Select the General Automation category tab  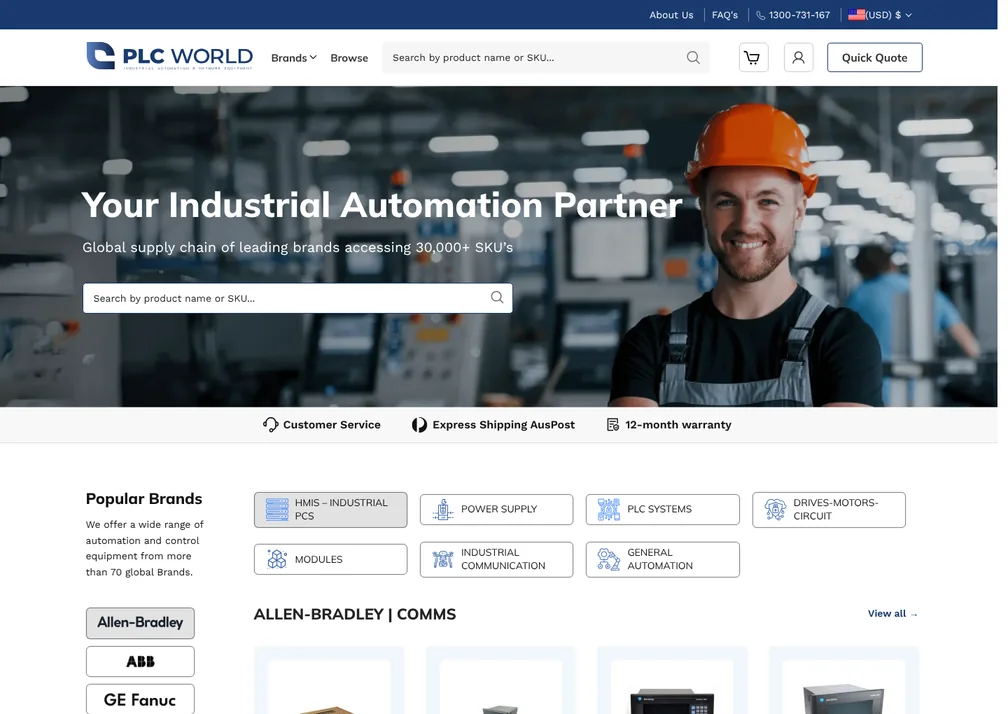[x=663, y=559]
